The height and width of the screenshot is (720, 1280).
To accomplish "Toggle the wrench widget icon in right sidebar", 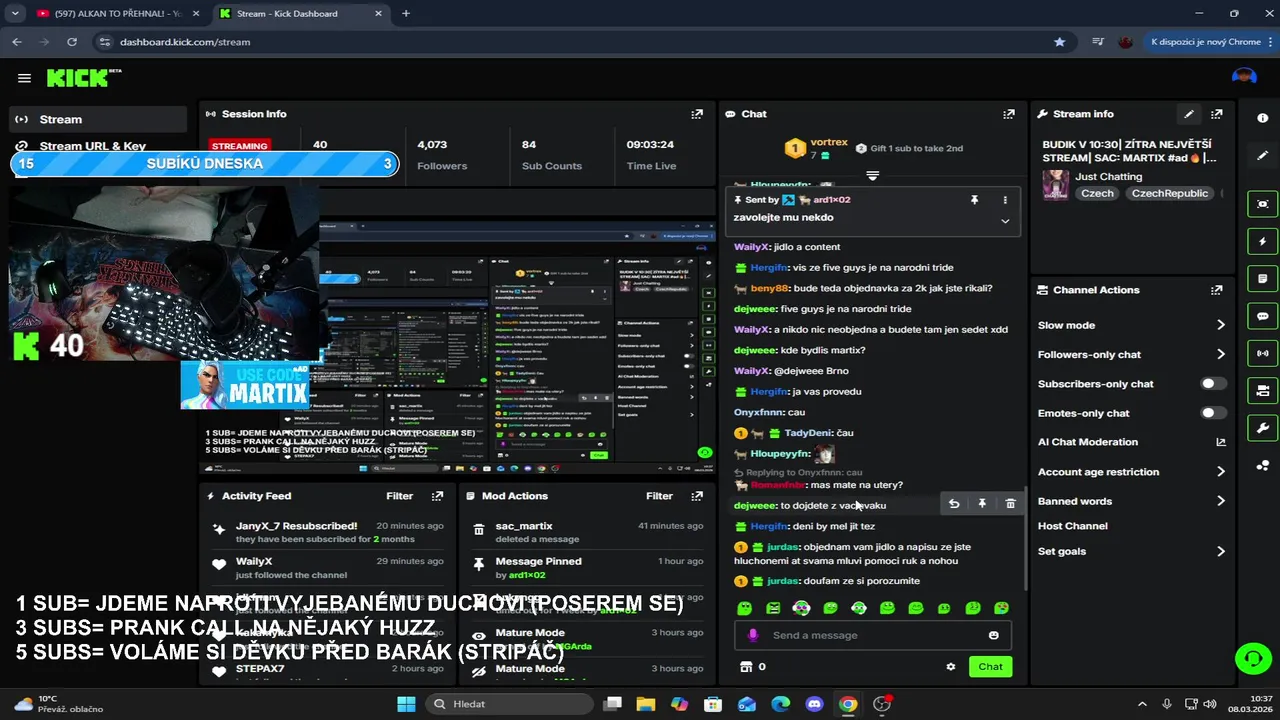I will click(x=1262, y=428).
